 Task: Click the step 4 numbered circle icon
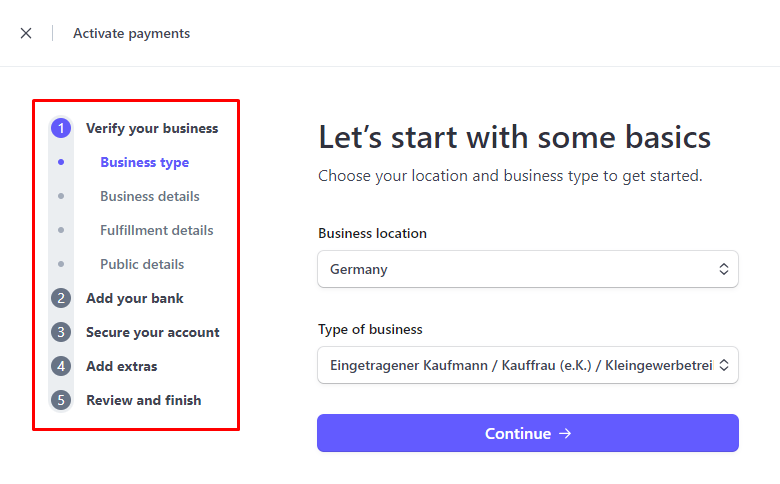coord(61,366)
